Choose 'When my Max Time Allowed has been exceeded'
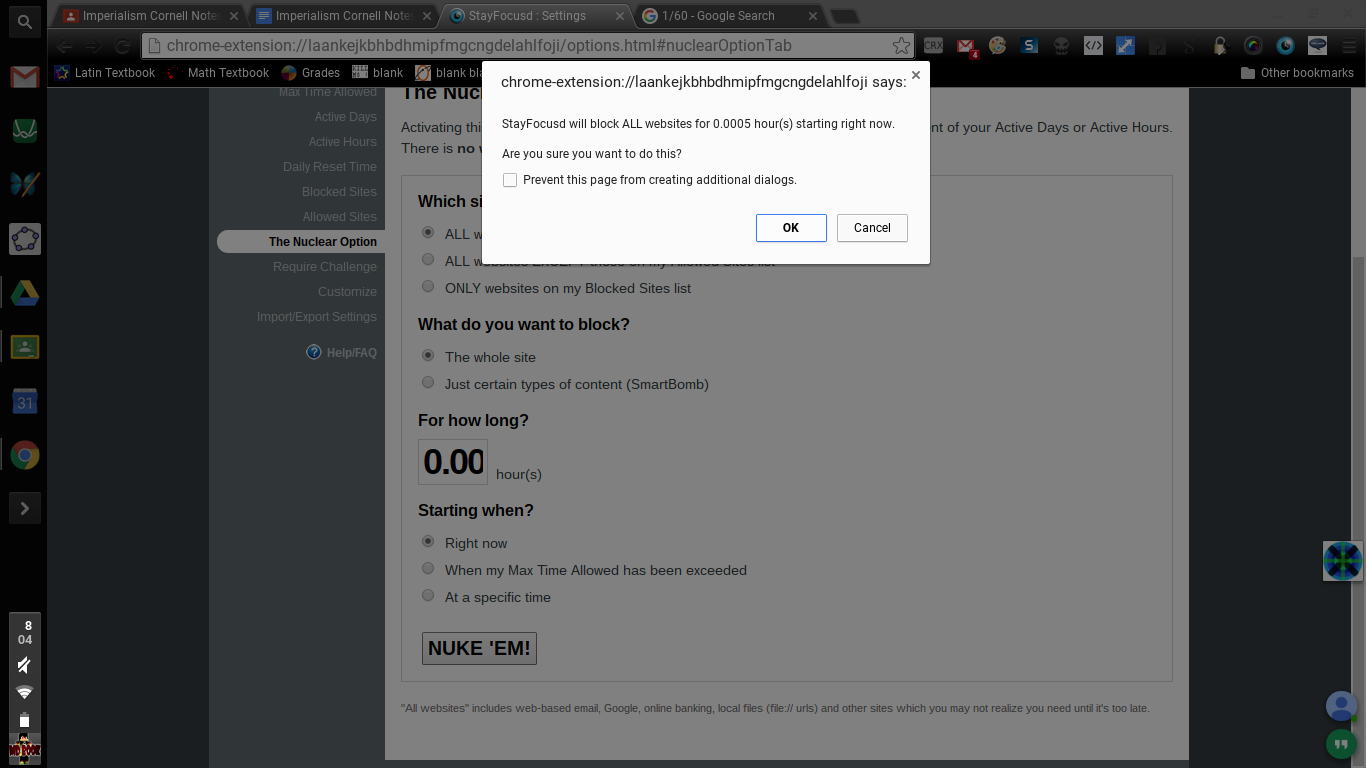Screen dimensions: 1366x768 [428, 568]
